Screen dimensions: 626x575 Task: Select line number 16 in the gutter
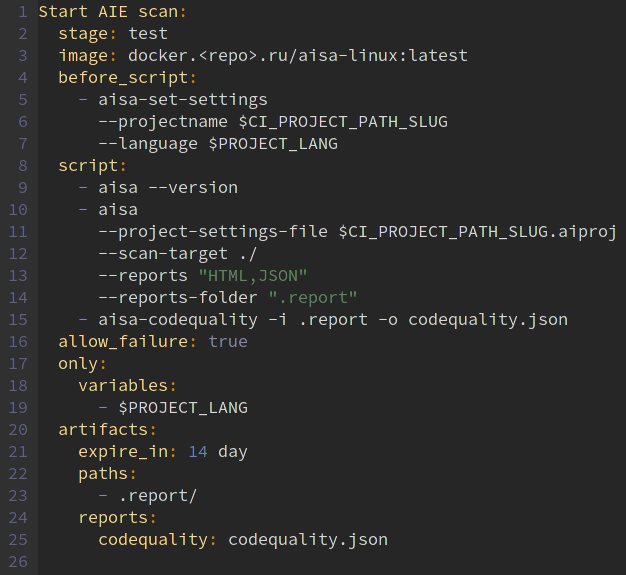(18, 341)
